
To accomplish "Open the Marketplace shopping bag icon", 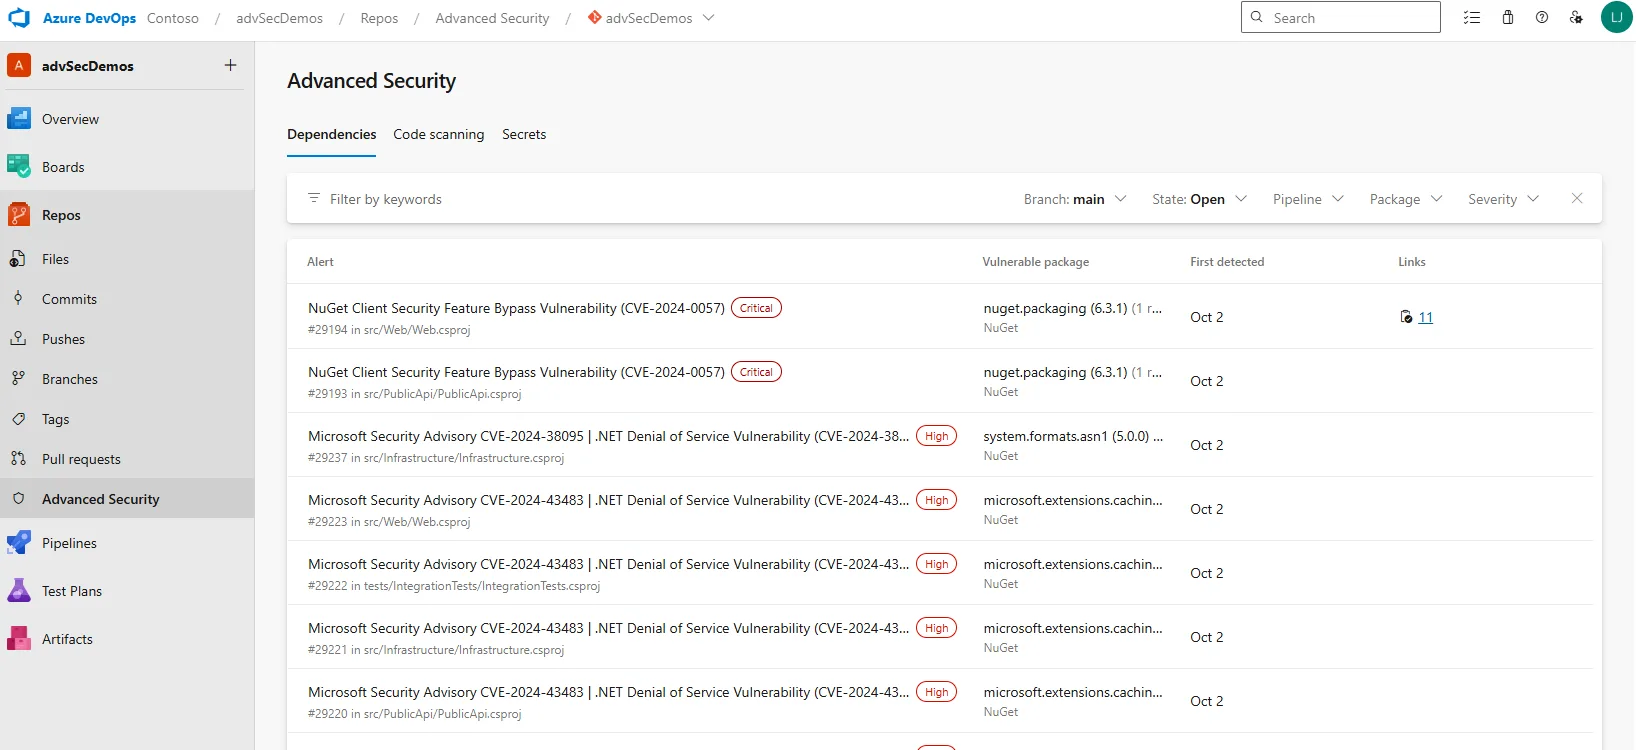I will 1508,18.
